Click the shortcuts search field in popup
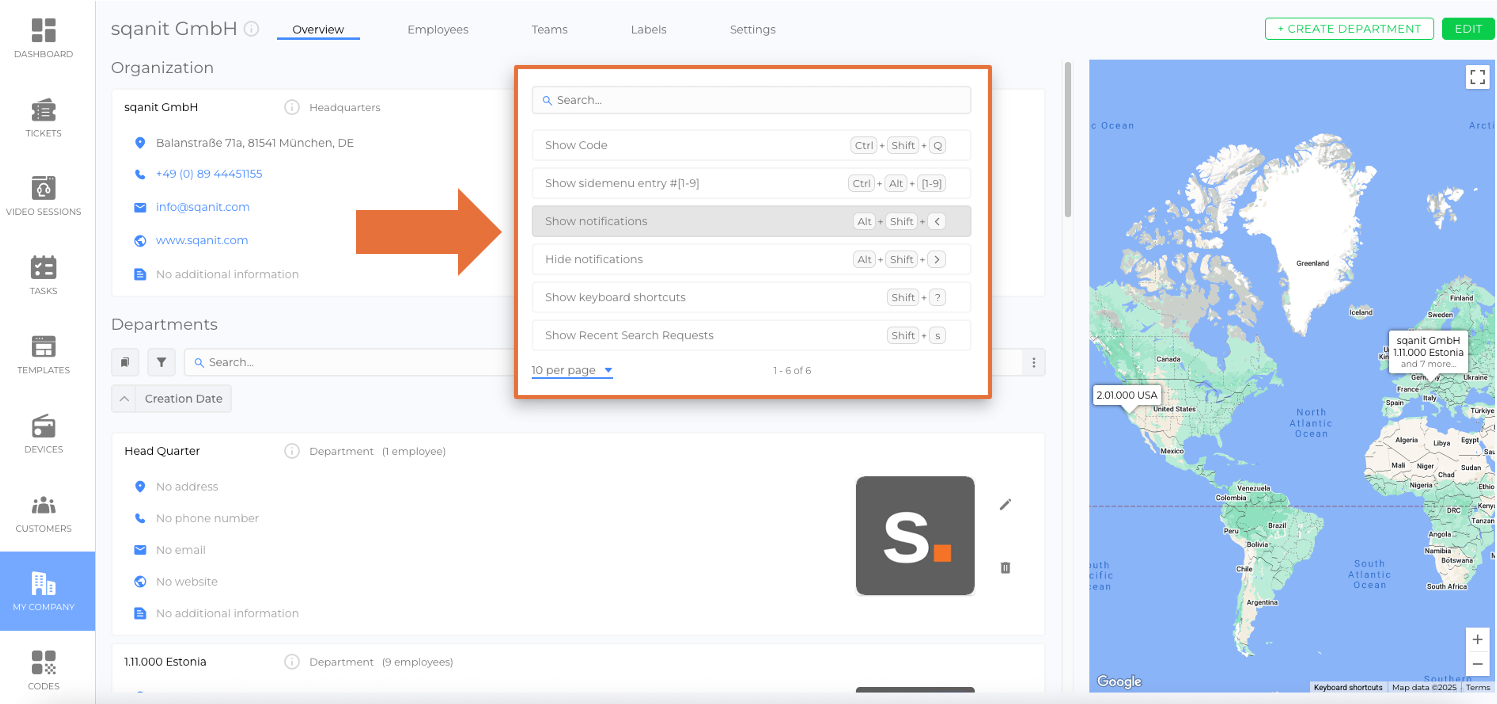This screenshot has width=1497, height=704. 750,100
